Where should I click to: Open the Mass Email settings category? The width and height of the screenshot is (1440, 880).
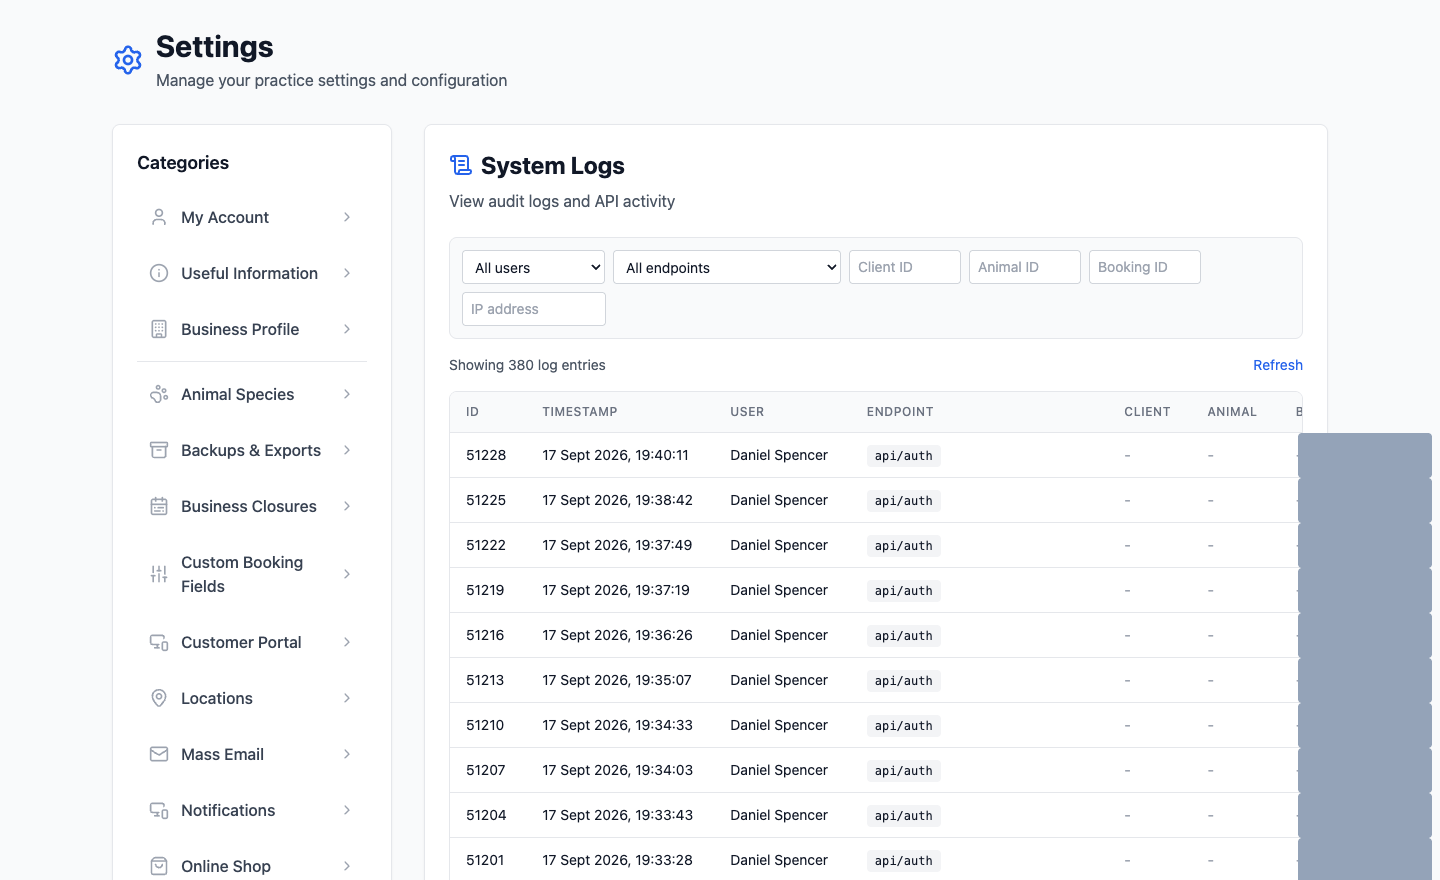252,754
